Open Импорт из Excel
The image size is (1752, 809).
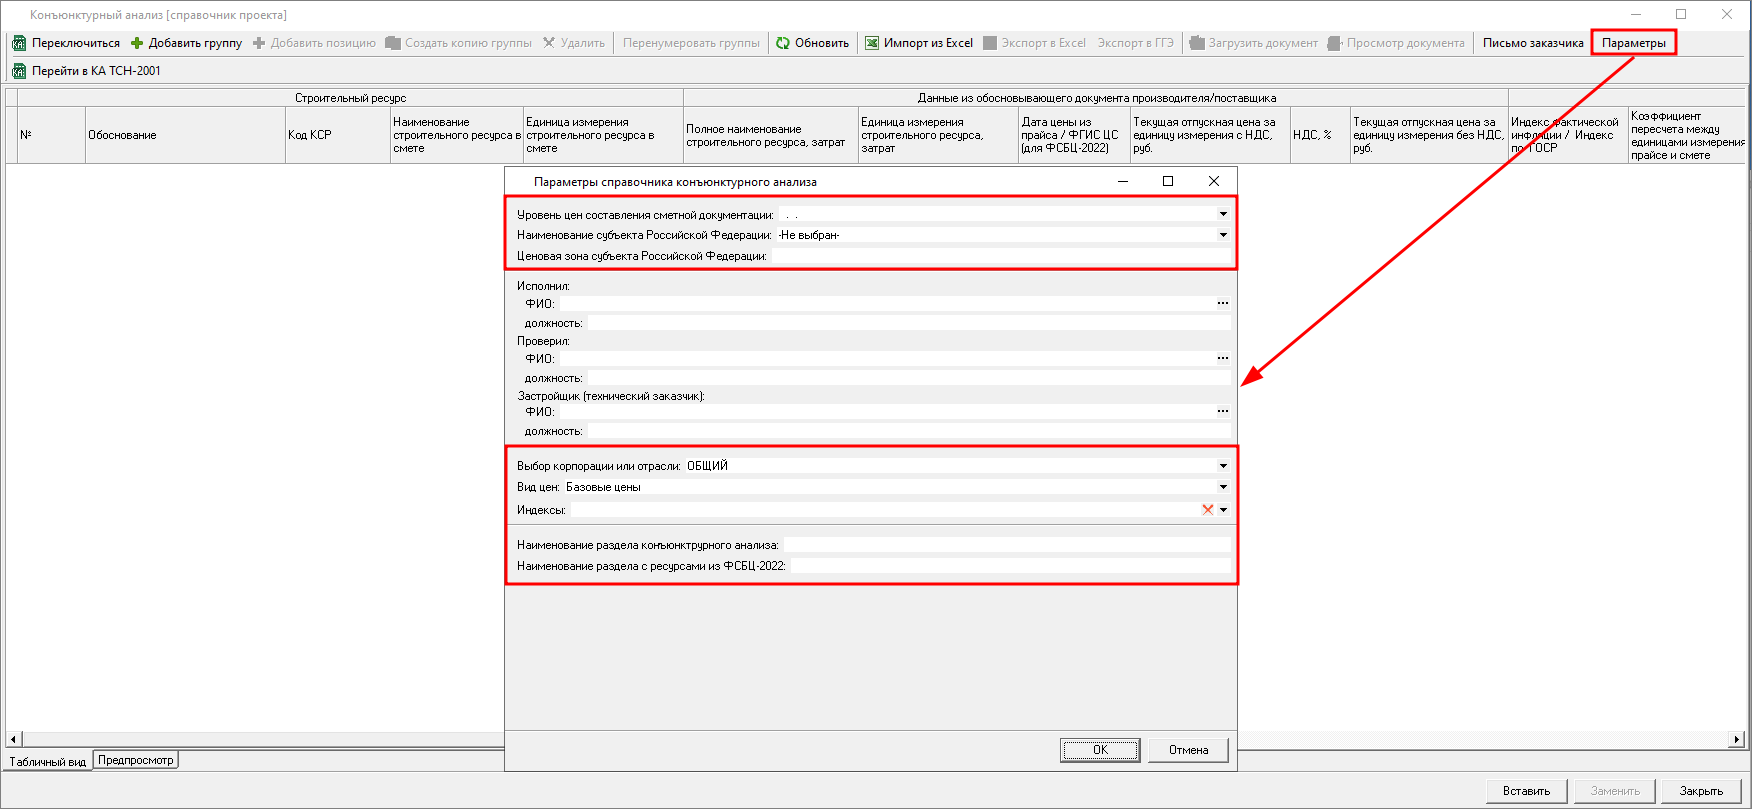tap(918, 43)
